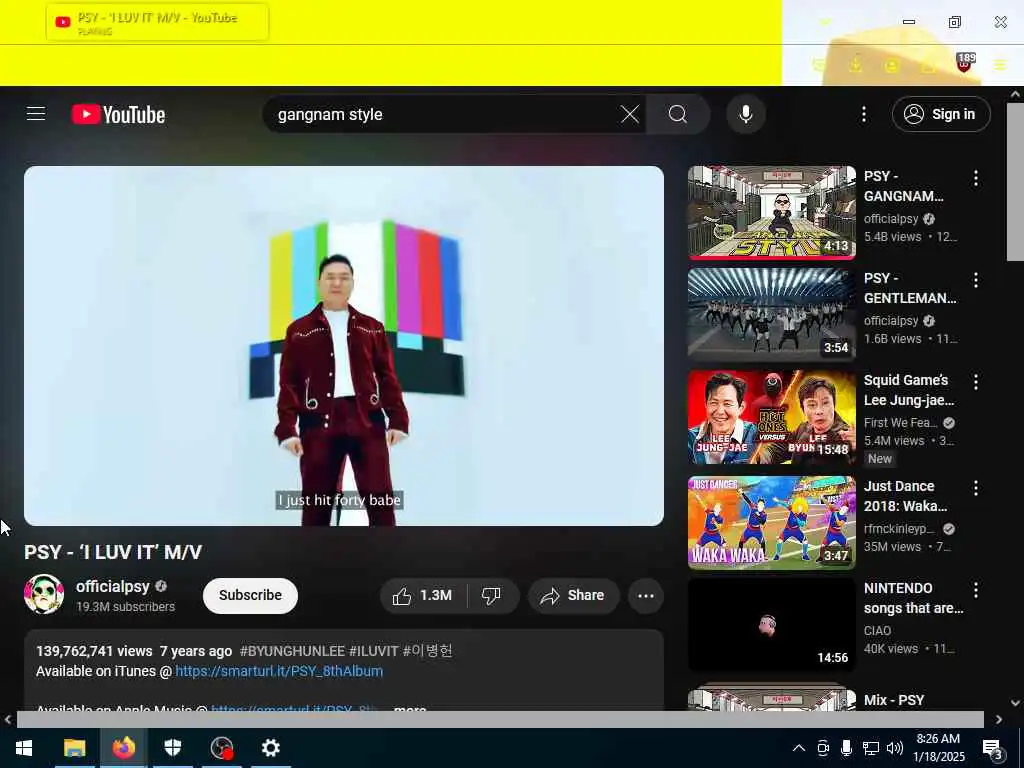Clear the search box with the X icon
1024x768 pixels.
click(x=630, y=114)
